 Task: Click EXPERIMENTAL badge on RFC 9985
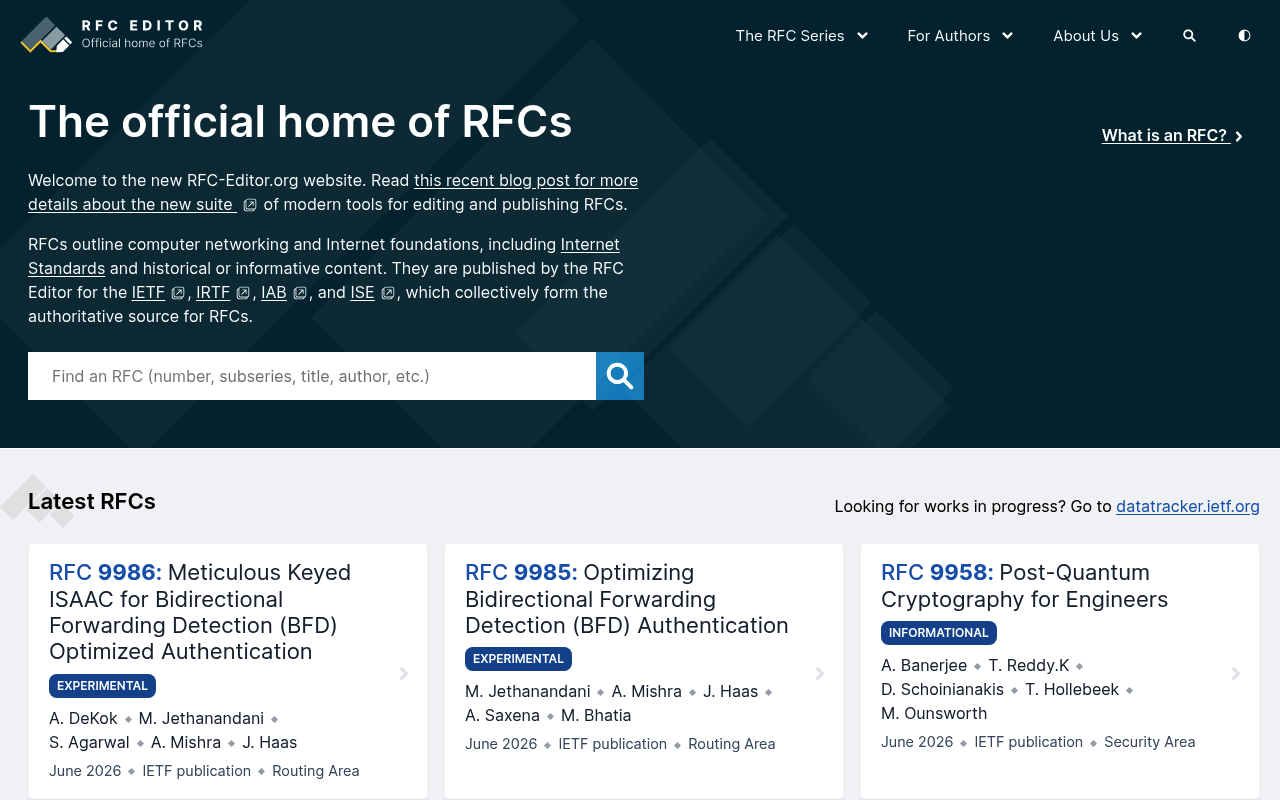(518, 659)
